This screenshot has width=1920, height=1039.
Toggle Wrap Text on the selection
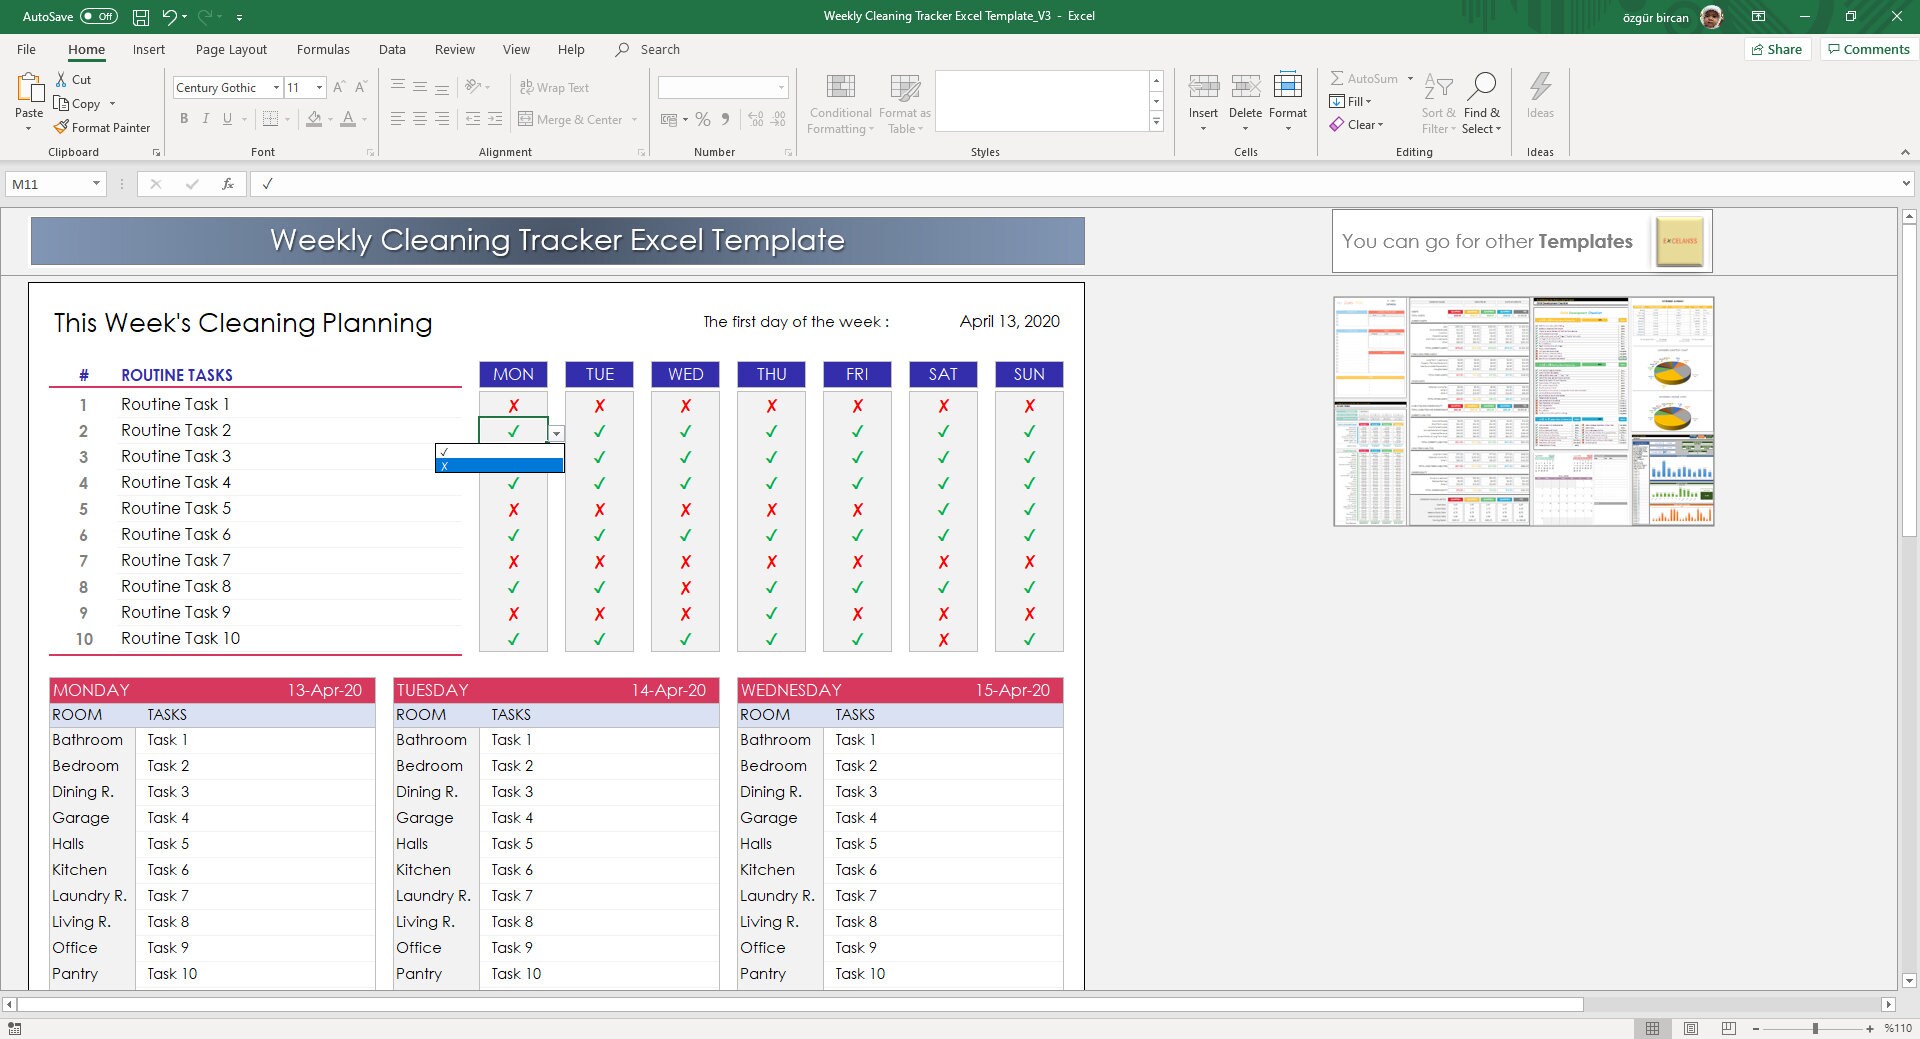555,87
